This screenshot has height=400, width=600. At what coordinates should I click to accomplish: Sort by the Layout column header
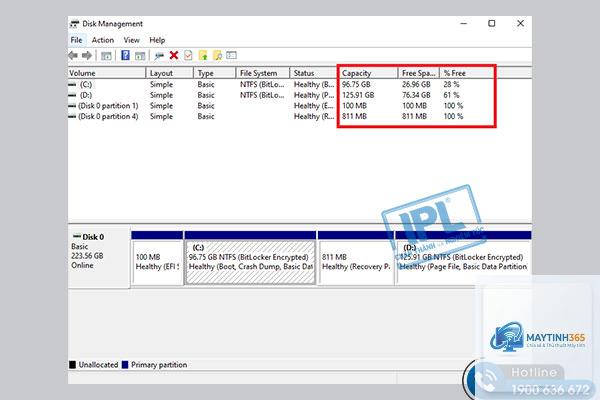170,73
